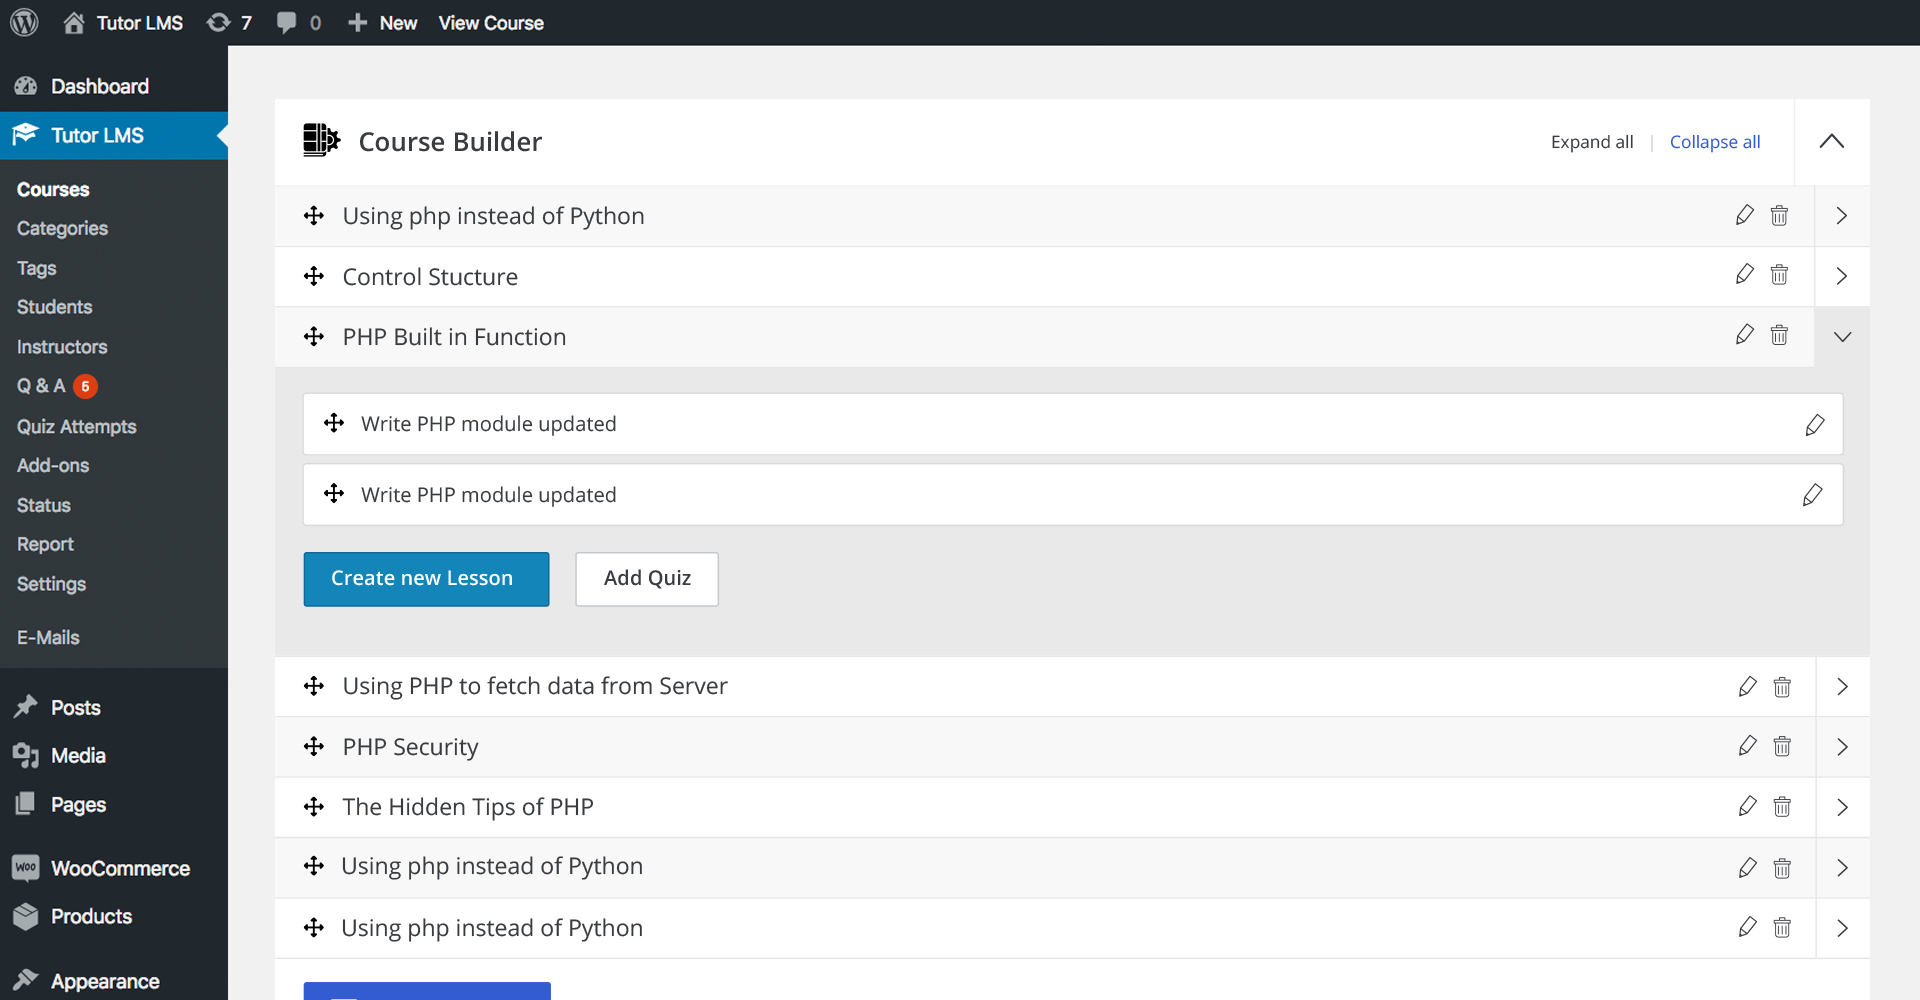This screenshot has width=1920, height=1000.
Task: Click the Add Quiz button
Action: pos(647,579)
